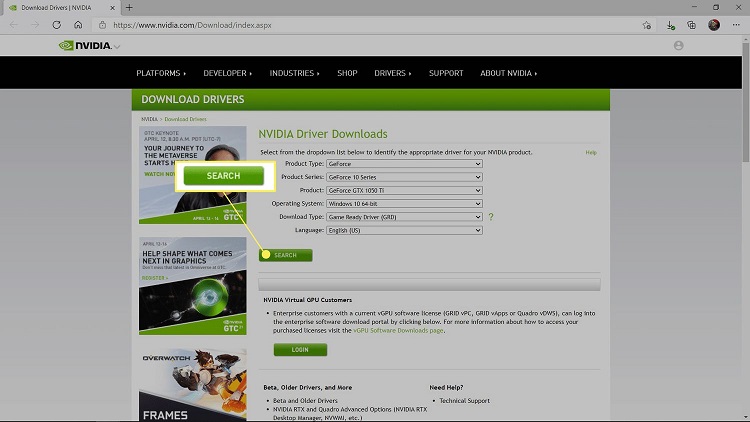Click NVIDIA breadcrumb link
Screen dimensions: 750x422
[x=149, y=119]
